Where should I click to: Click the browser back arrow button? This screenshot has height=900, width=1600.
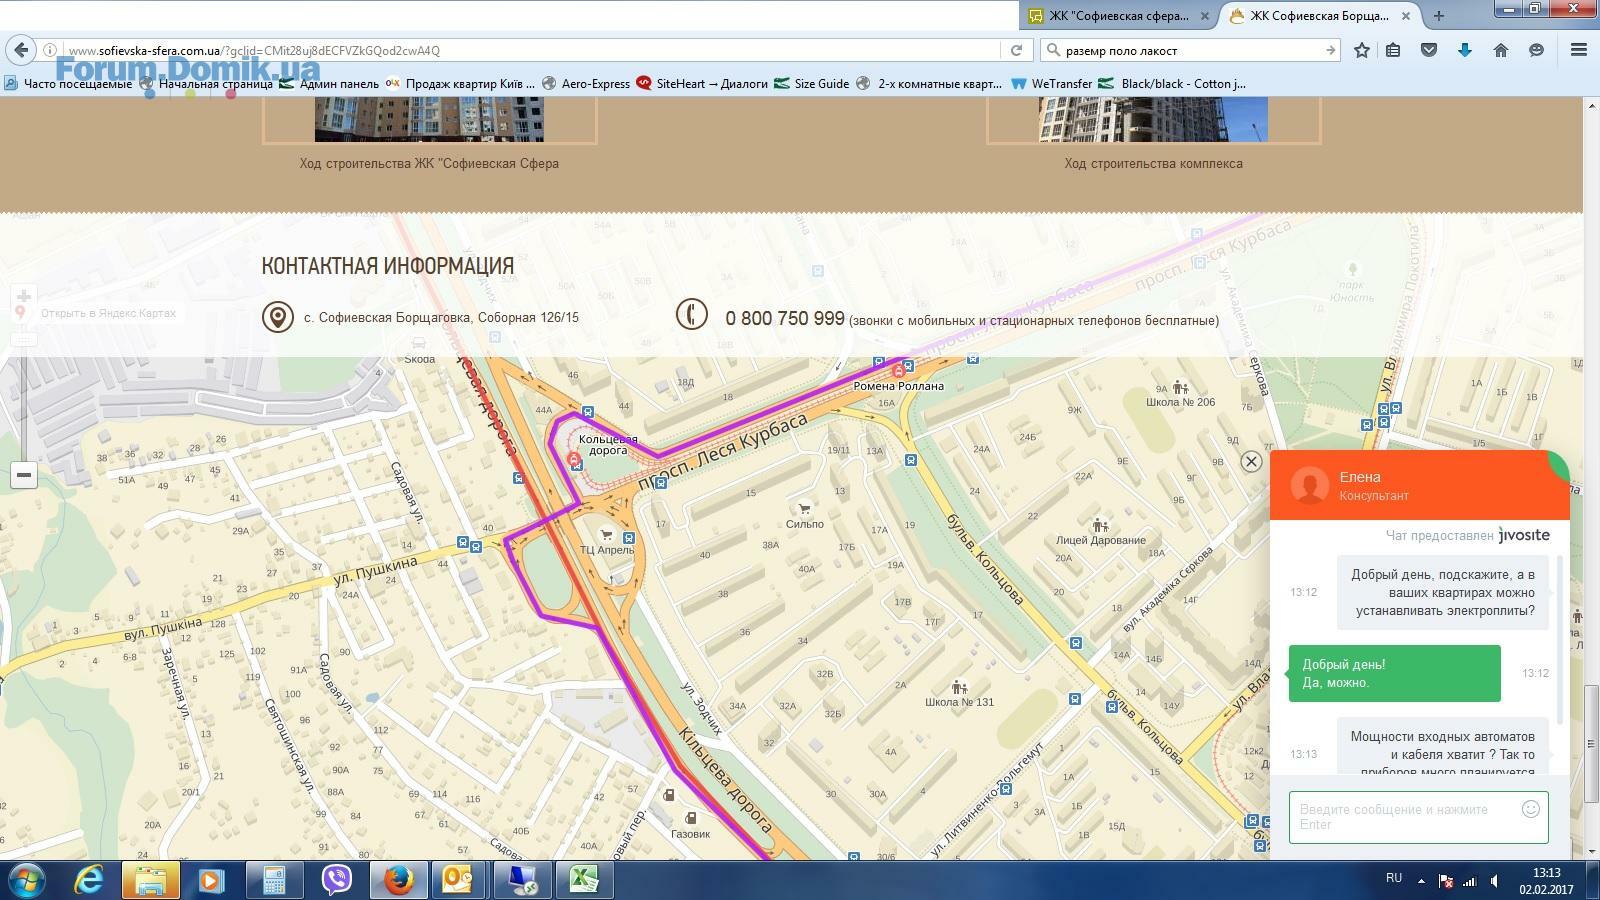21,50
